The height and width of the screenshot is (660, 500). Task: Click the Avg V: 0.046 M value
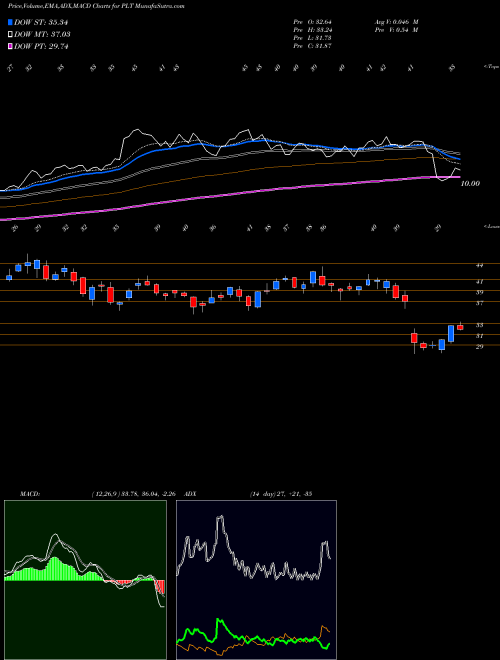pyautogui.click(x=397, y=22)
